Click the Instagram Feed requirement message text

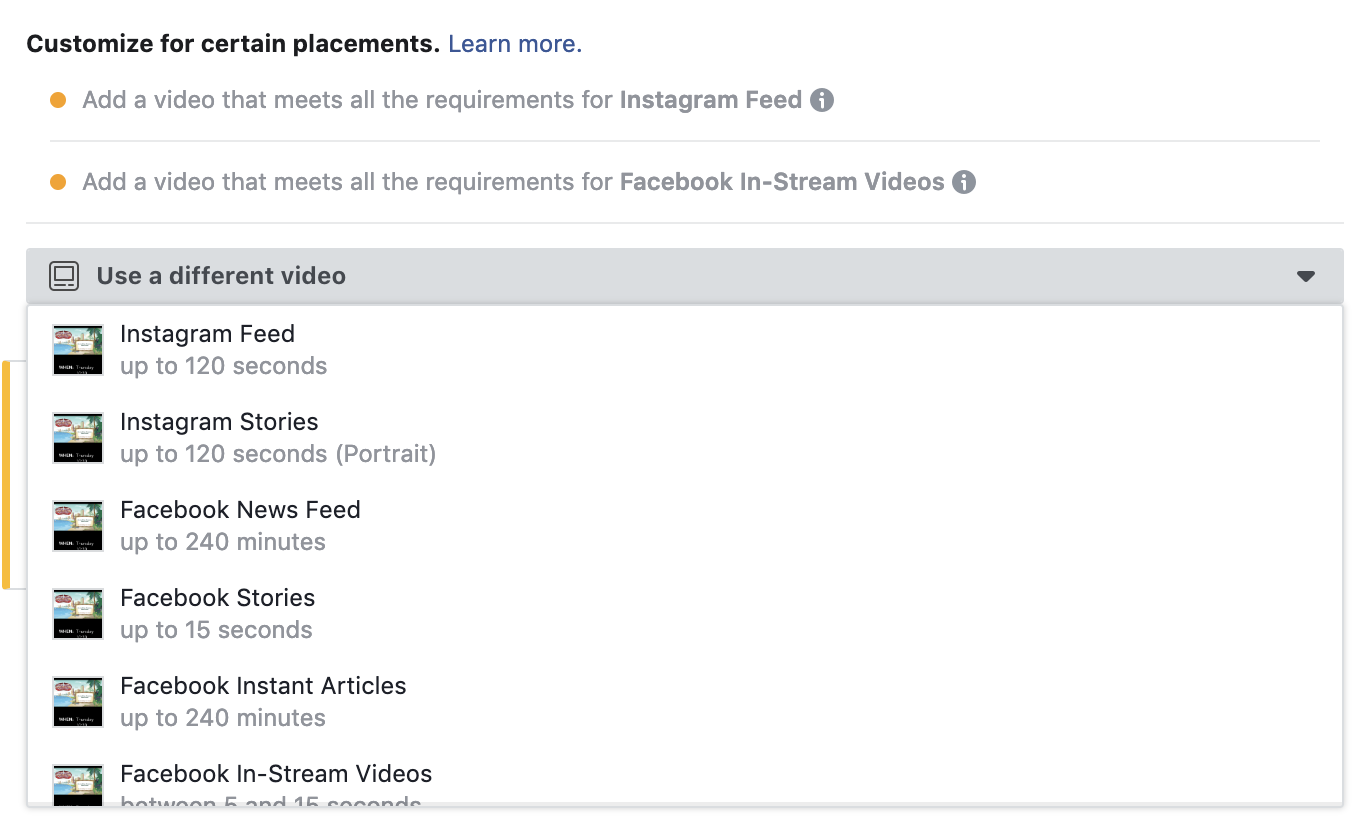click(x=442, y=100)
